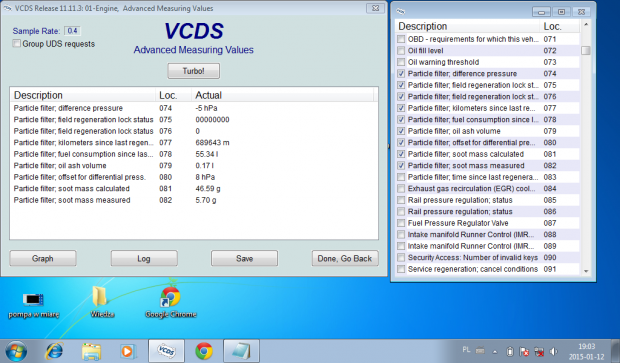Image resolution: width=620 pixels, height=363 pixels.
Task: Click the PL language indicator
Action: (x=466, y=350)
